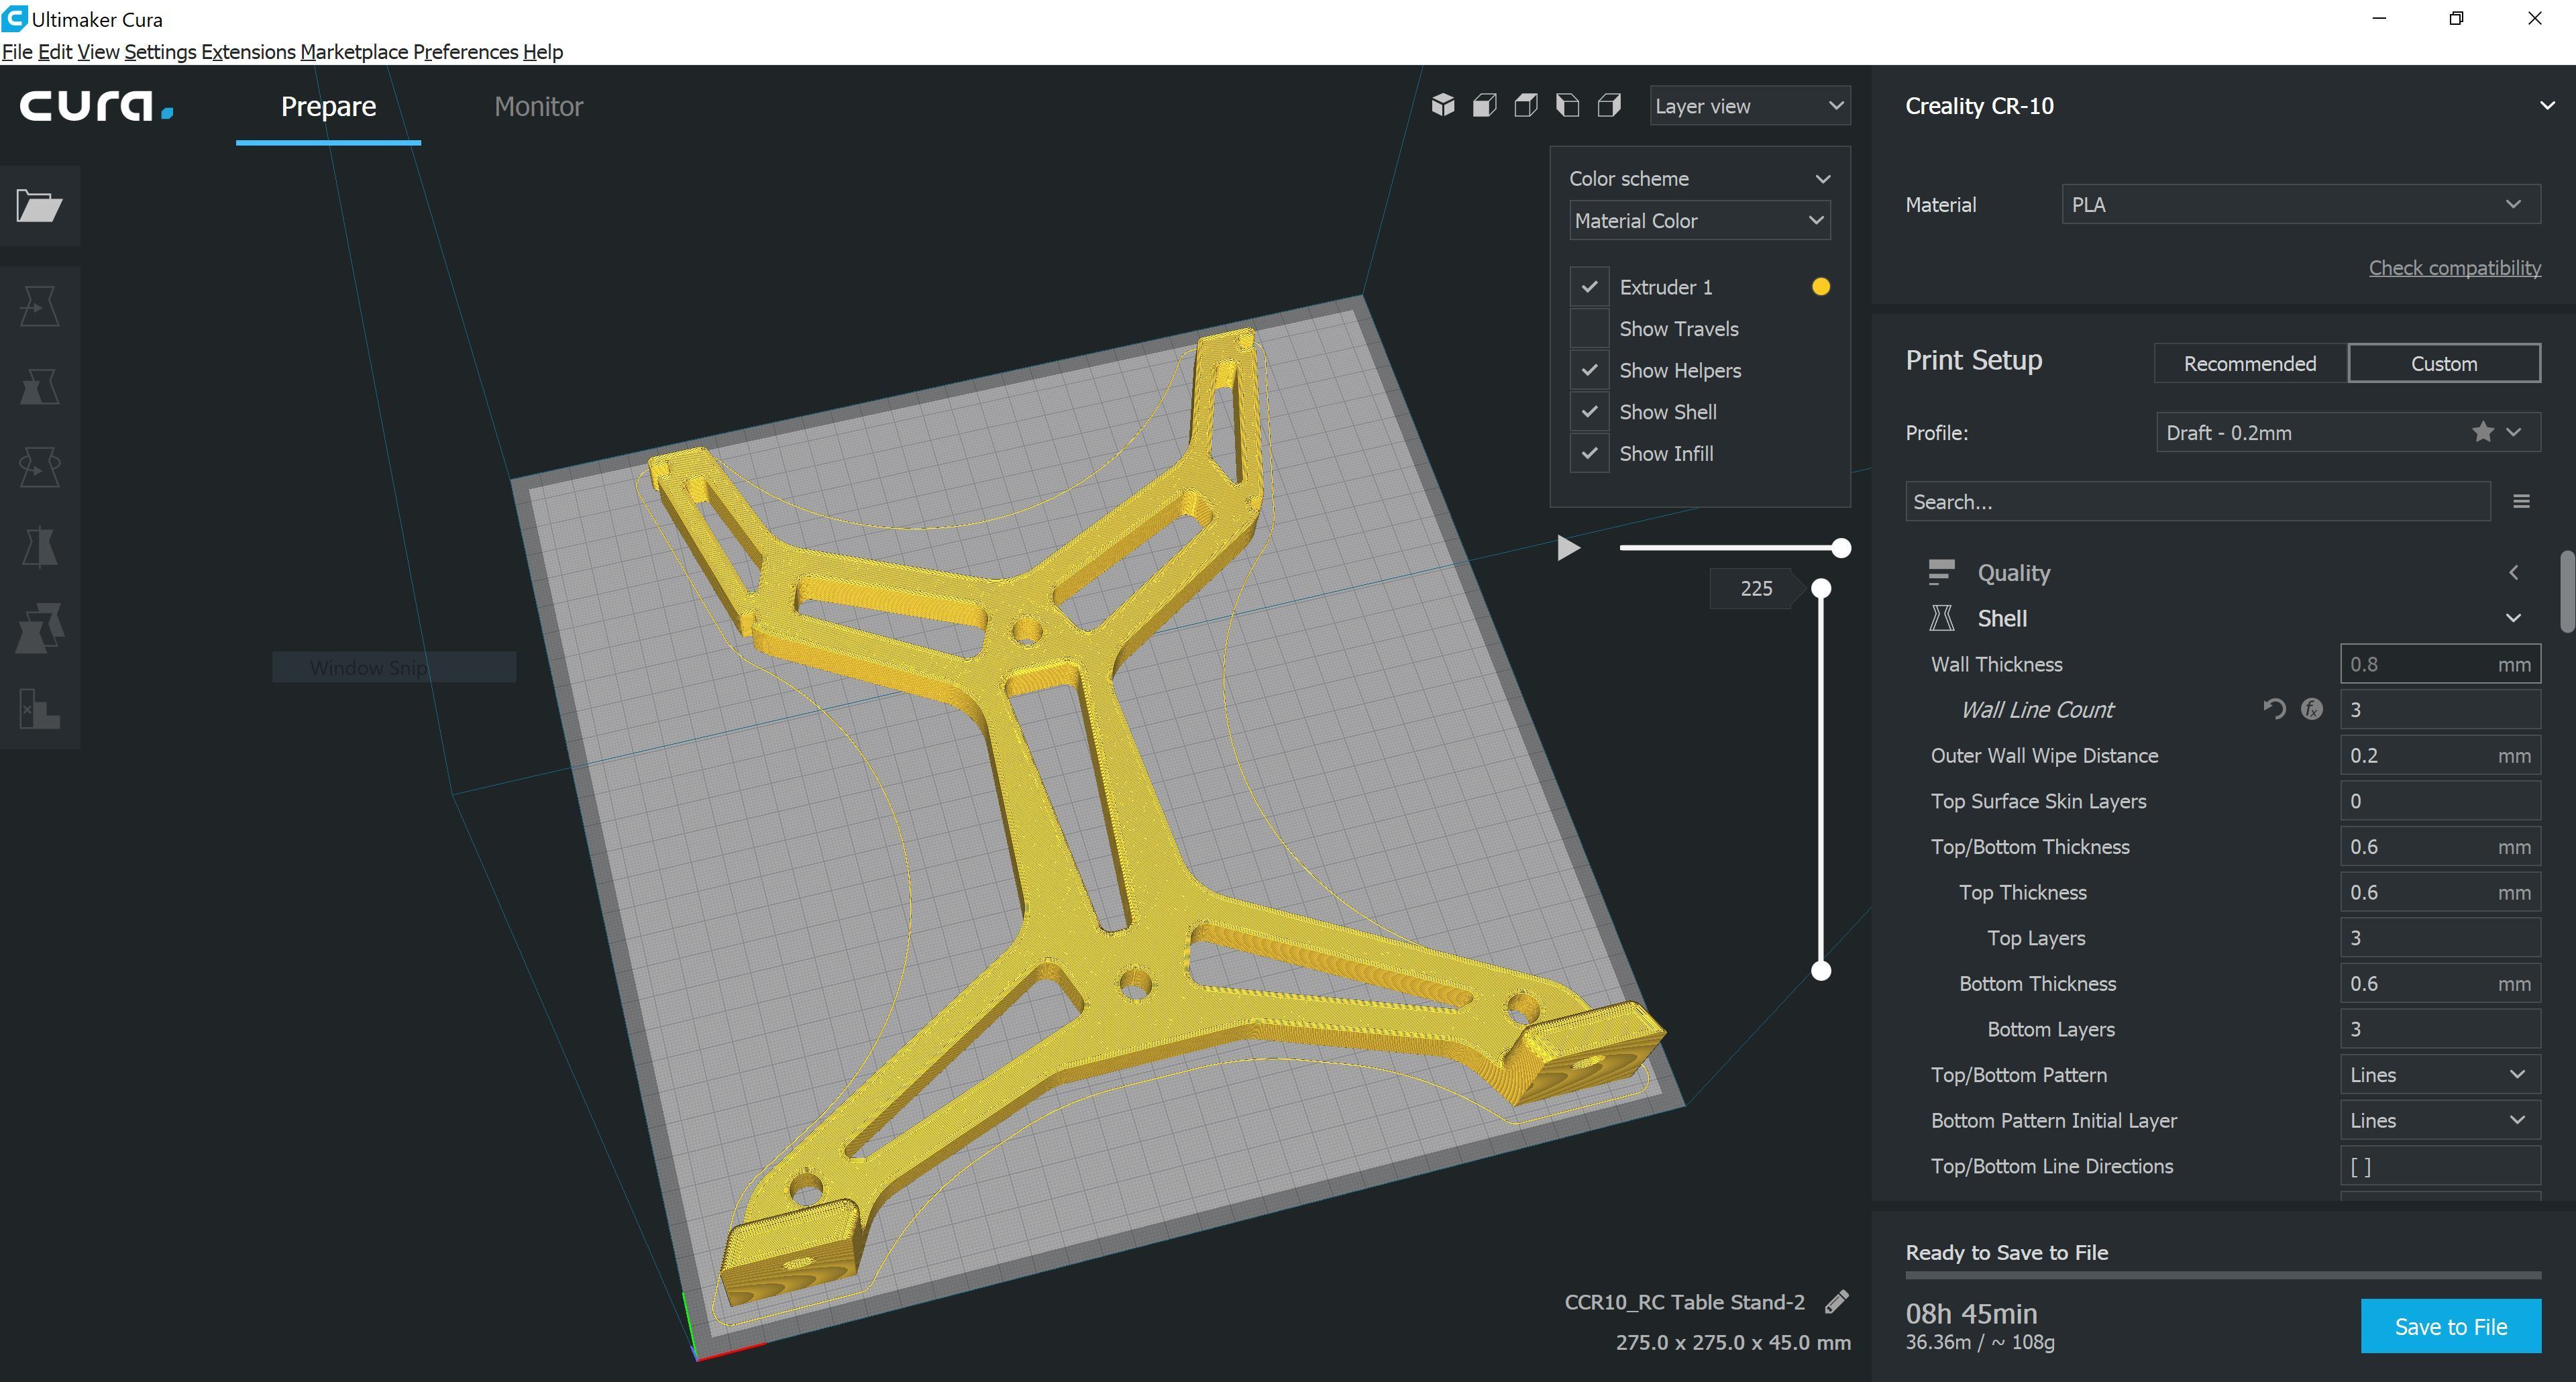Switch to right side view cube icon
The height and width of the screenshot is (1382, 2576).
(1609, 105)
